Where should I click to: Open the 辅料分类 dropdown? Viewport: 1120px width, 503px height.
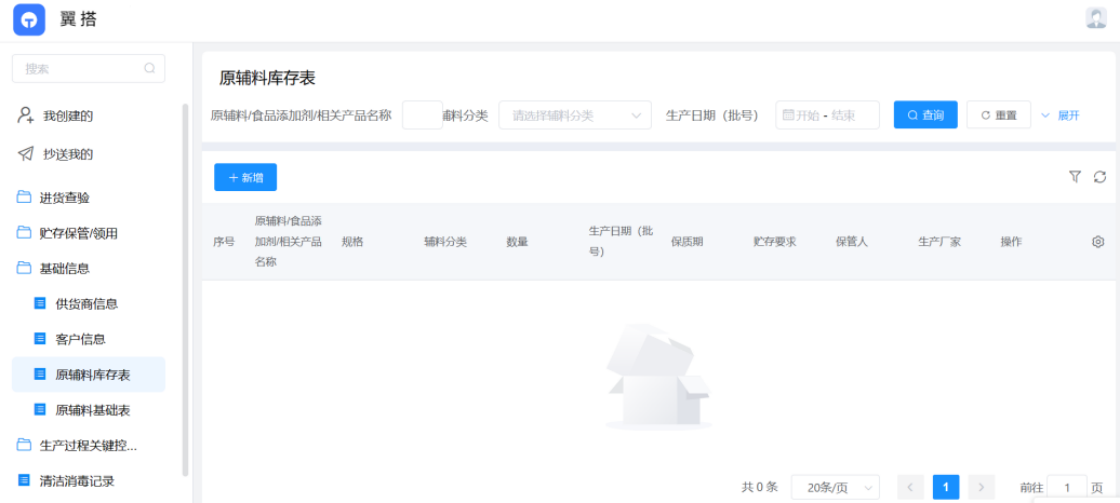coord(574,115)
